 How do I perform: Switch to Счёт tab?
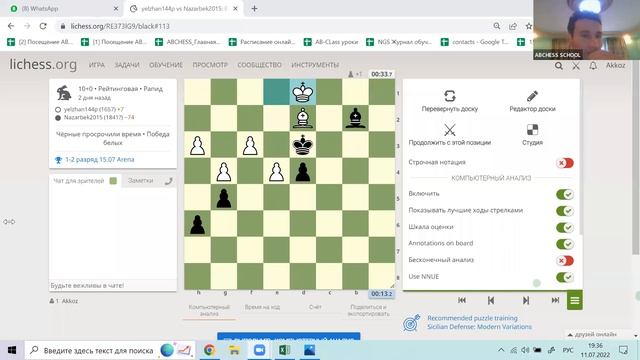[315, 307]
